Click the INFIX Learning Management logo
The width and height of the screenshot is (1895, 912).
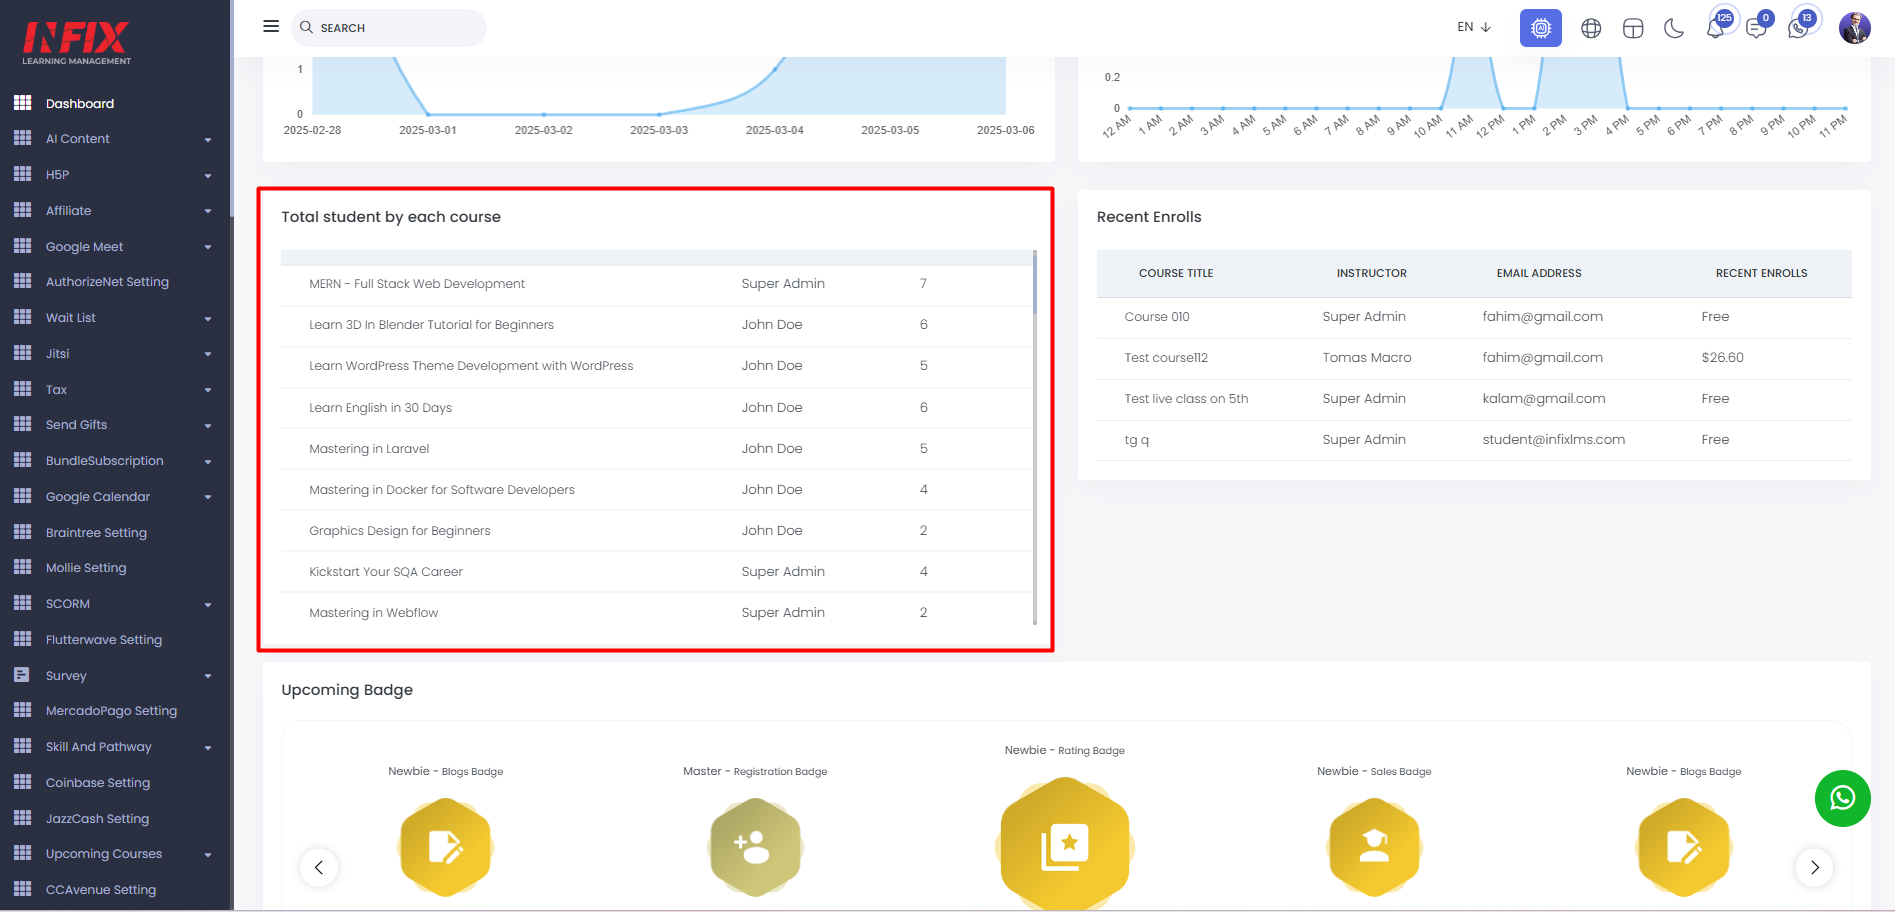[x=77, y=43]
